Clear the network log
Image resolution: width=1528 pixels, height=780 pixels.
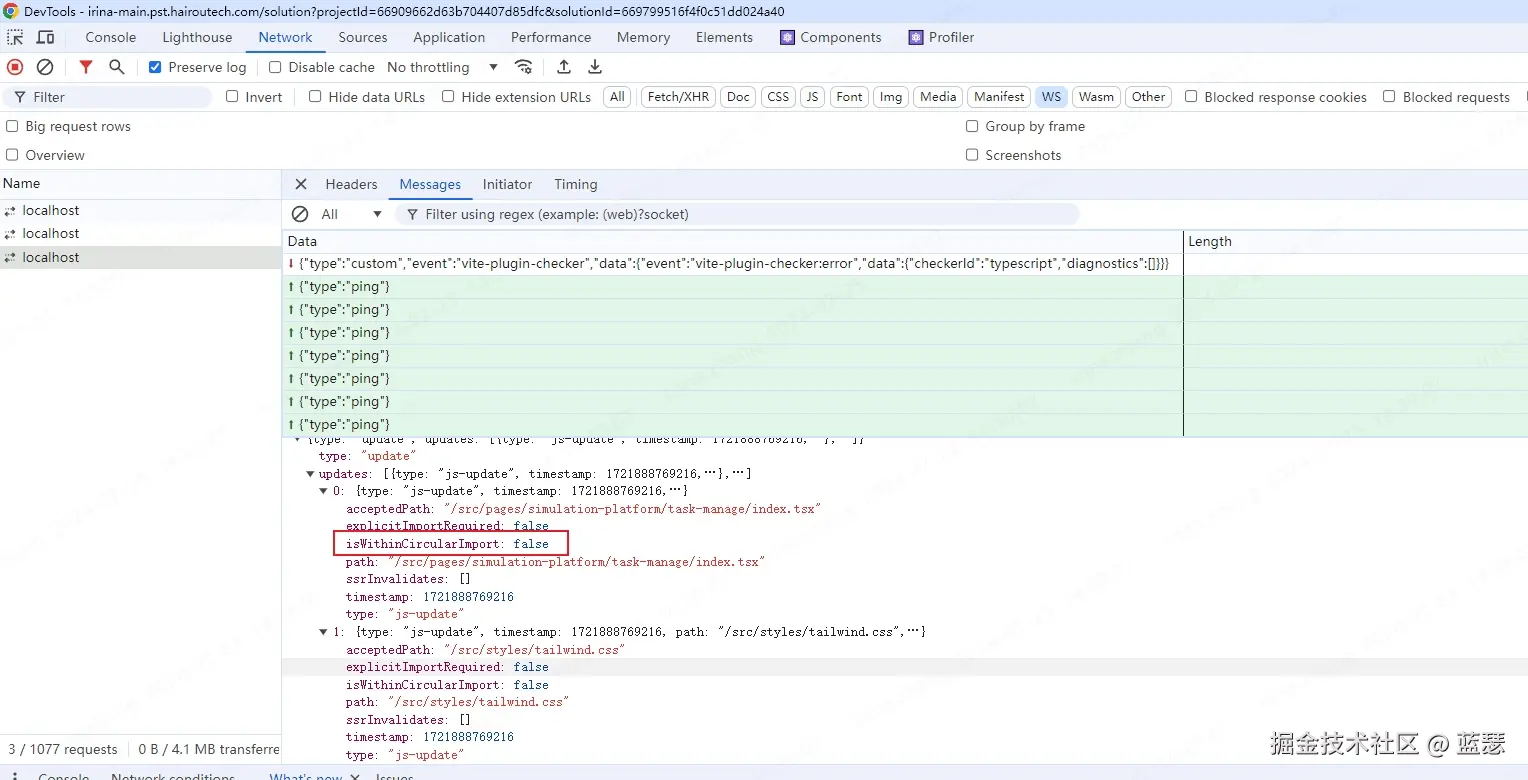[45, 67]
